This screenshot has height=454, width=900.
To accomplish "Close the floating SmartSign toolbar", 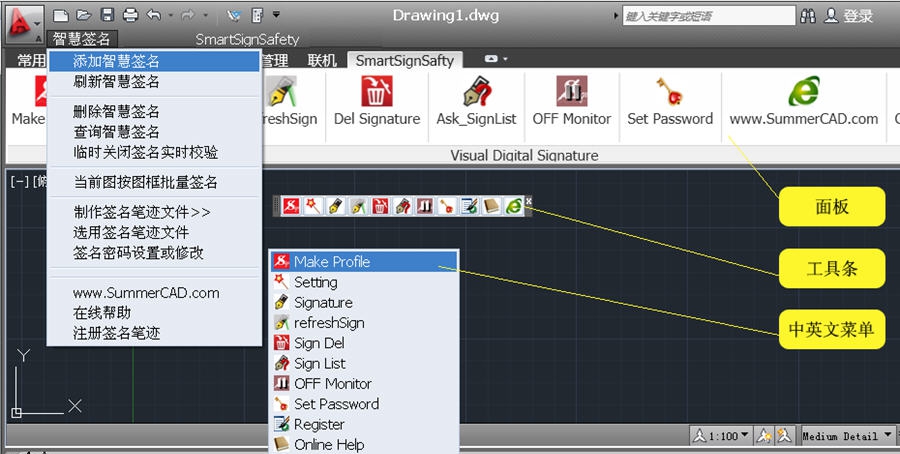I will pyautogui.click(x=529, y=201).
